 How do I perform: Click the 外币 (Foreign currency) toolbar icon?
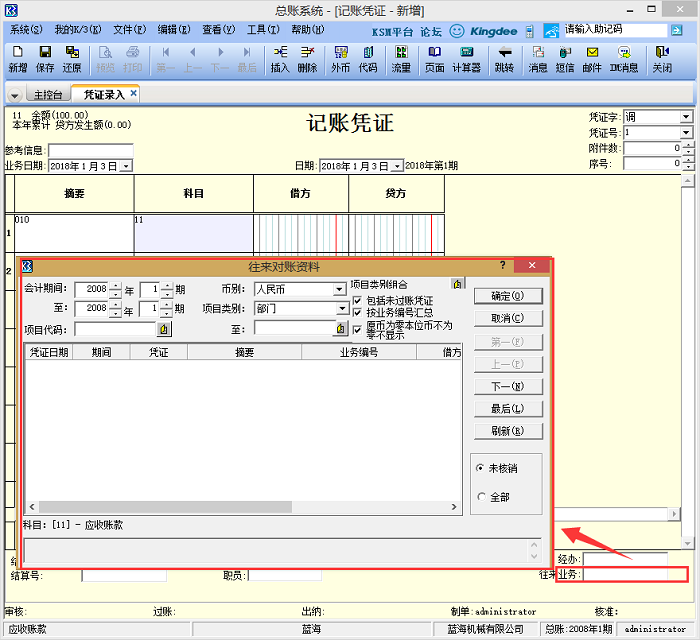click(x=340, y=59)
